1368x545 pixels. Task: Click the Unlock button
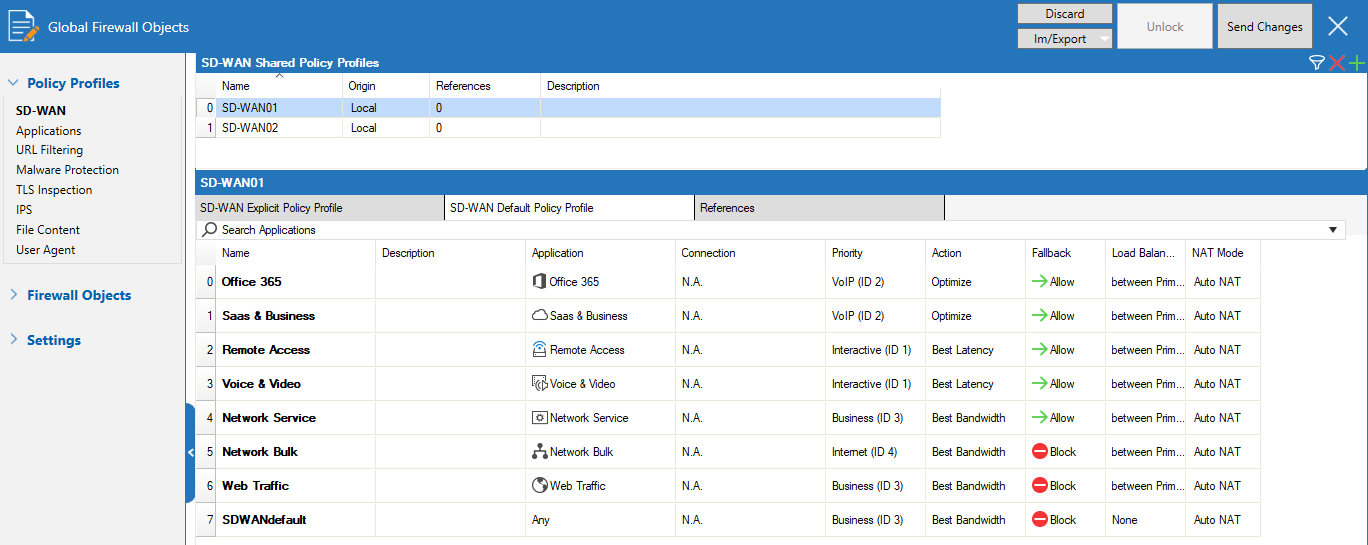click(x=1164, y=27)
